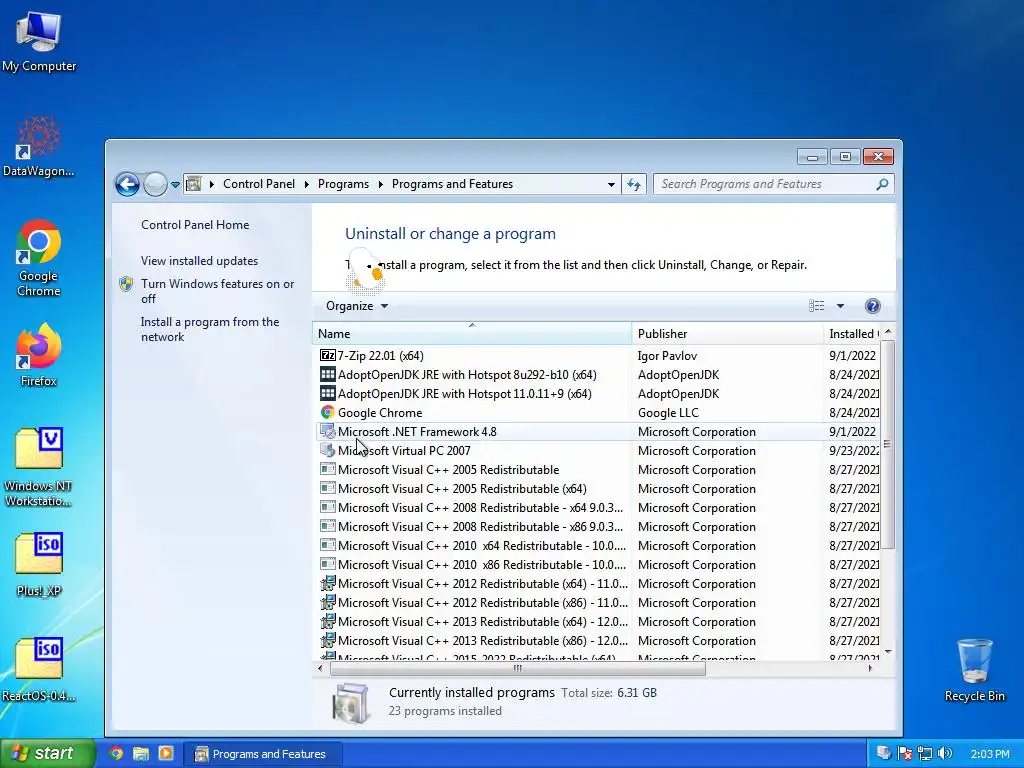Click Install a program from the network
Image resolution: width=1024 pixels, height=768 pixels.
click(x=210, y=329)
